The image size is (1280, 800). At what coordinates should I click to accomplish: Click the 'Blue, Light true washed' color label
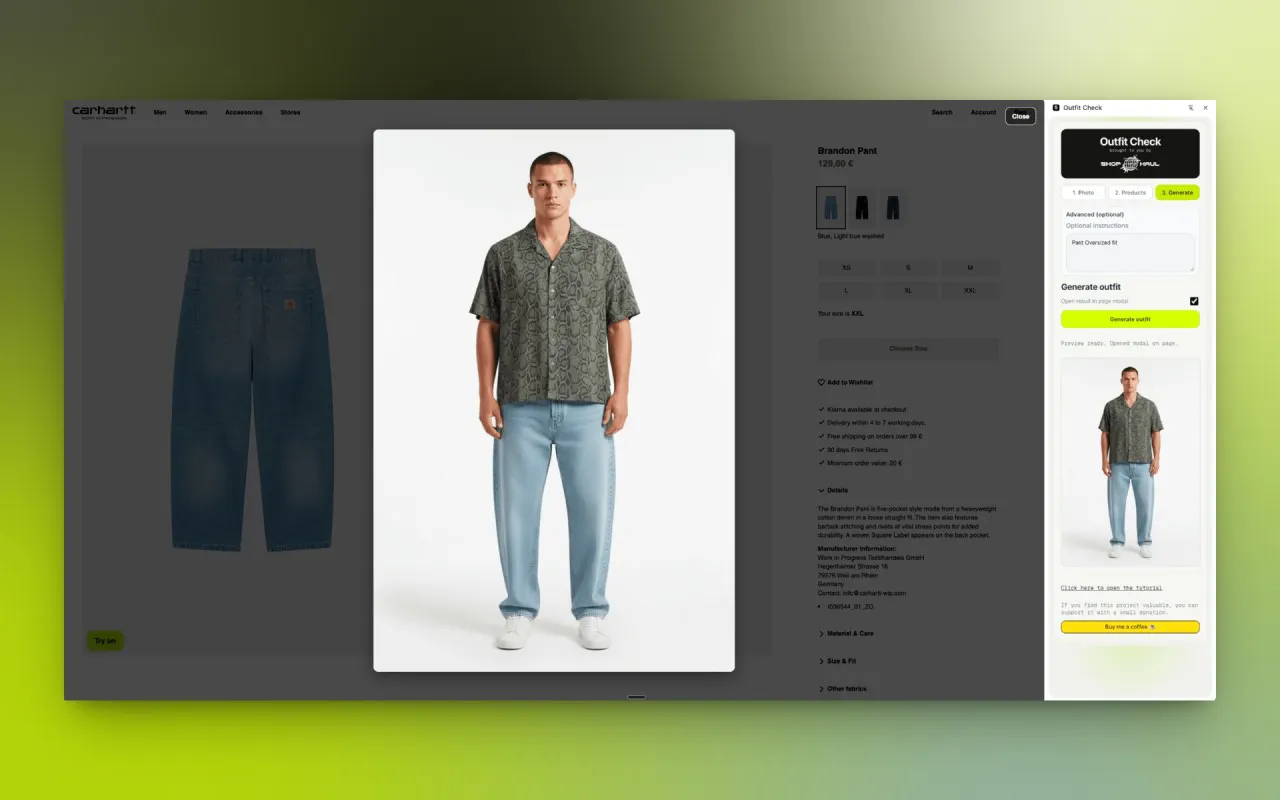coord(851,236)
